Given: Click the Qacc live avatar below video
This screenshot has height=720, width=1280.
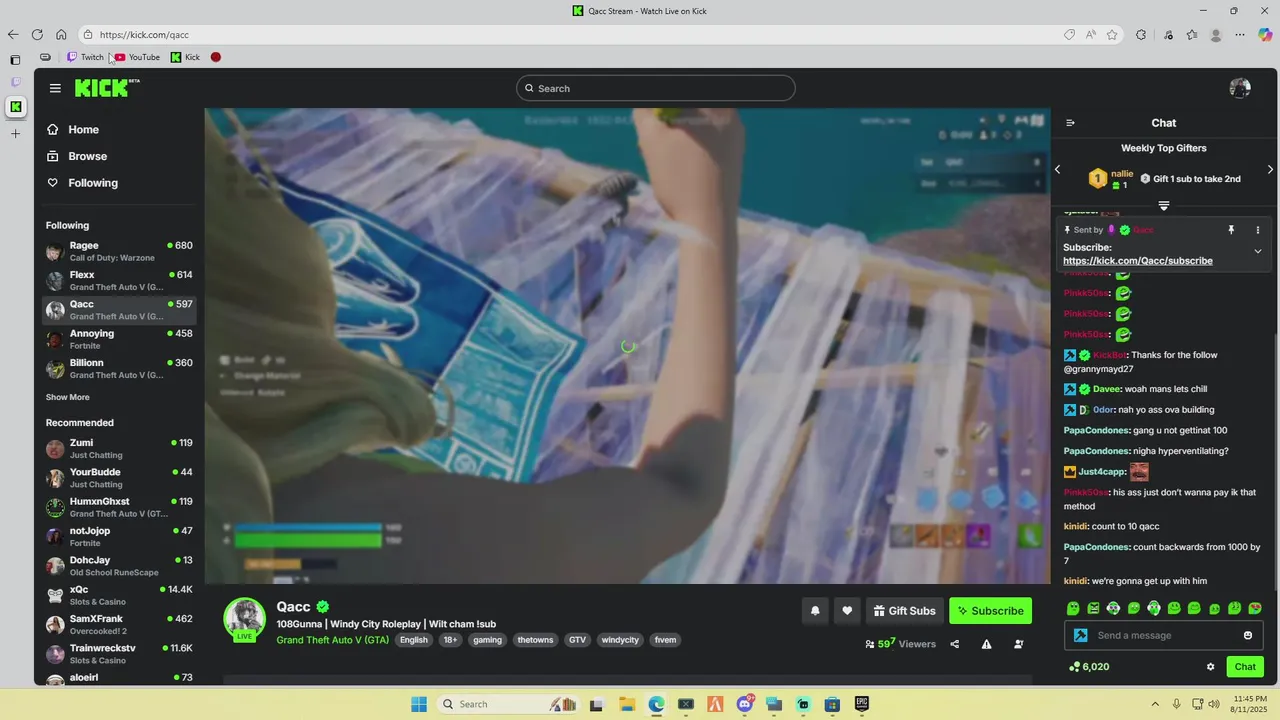Looking at the screenshot, I should [244, 619].
